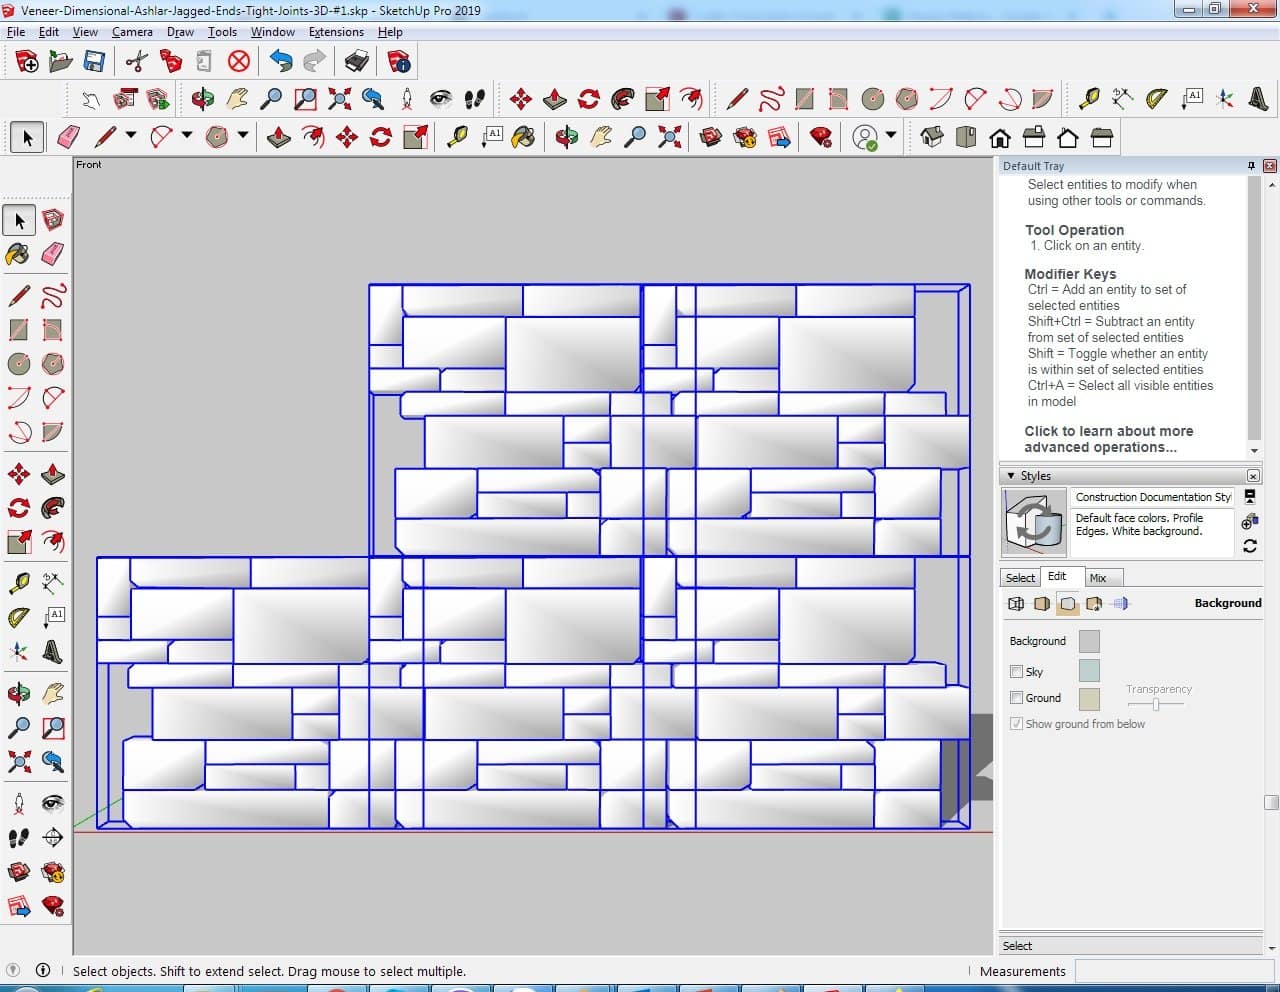
Task: Toggle Show ground from below checkbox
Action: [1016, 724]
